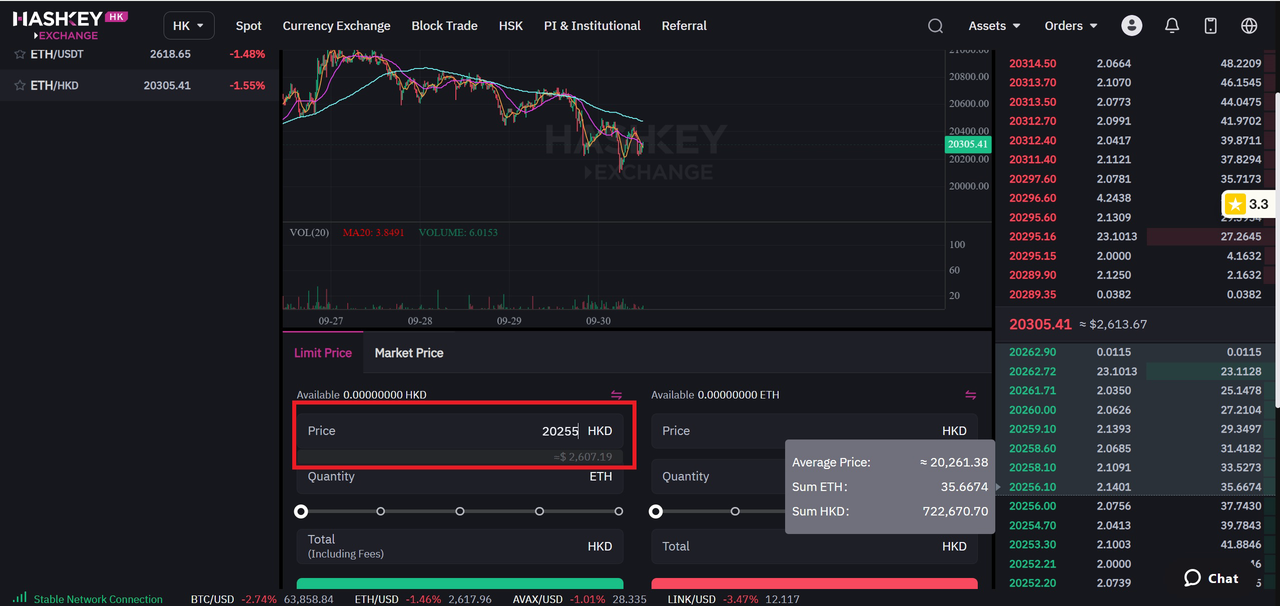Image resolution: width=1280 pixels, height=606 pixels.
Task: Switch to Market Price tab
Action: (x=408, y=353)
